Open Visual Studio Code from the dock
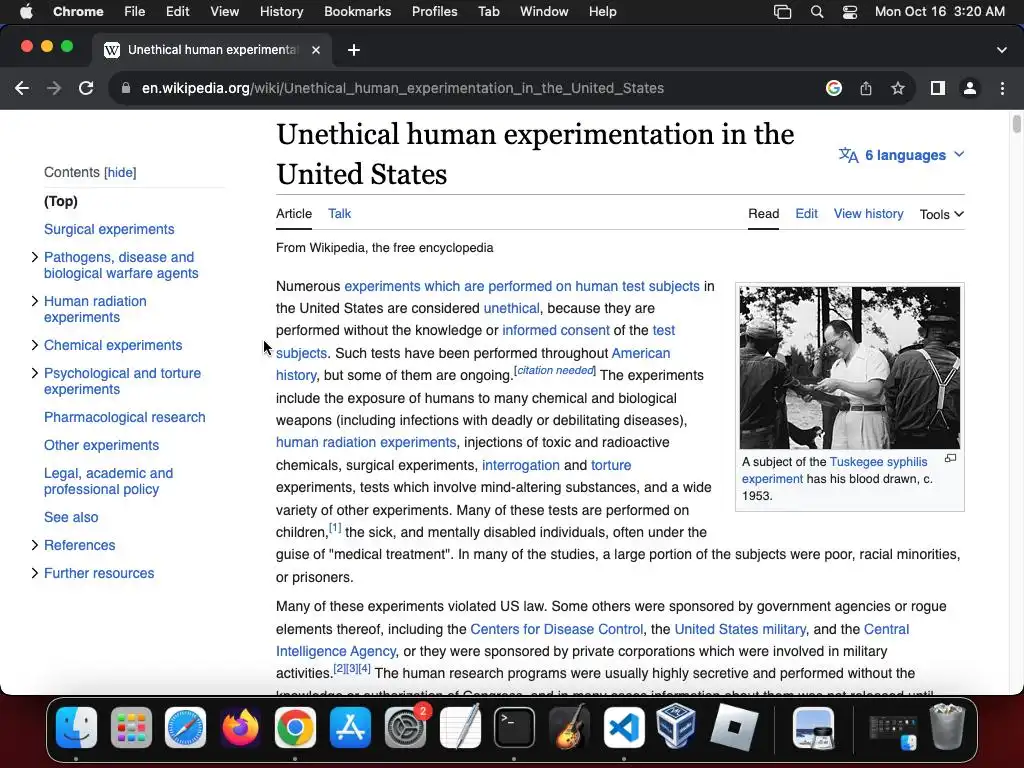The width and height of the screenshot is (1024, 768). click(x=624, y=727)
